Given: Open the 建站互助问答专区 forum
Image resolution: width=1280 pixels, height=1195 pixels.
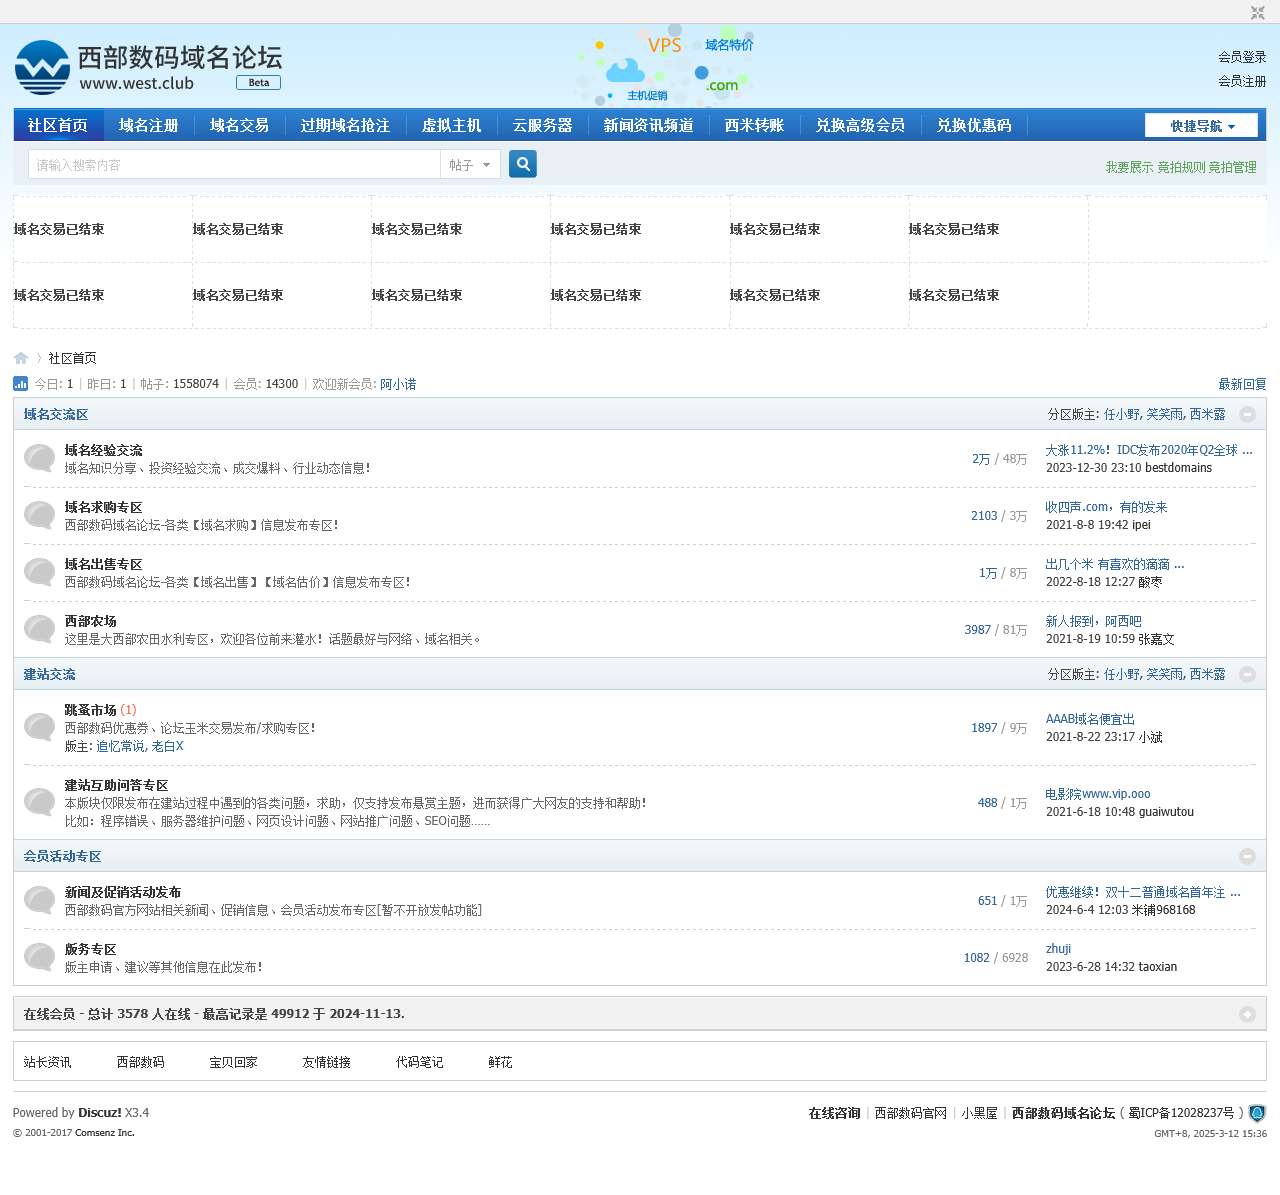Looking at the screenshot, I should pos(117,785).
